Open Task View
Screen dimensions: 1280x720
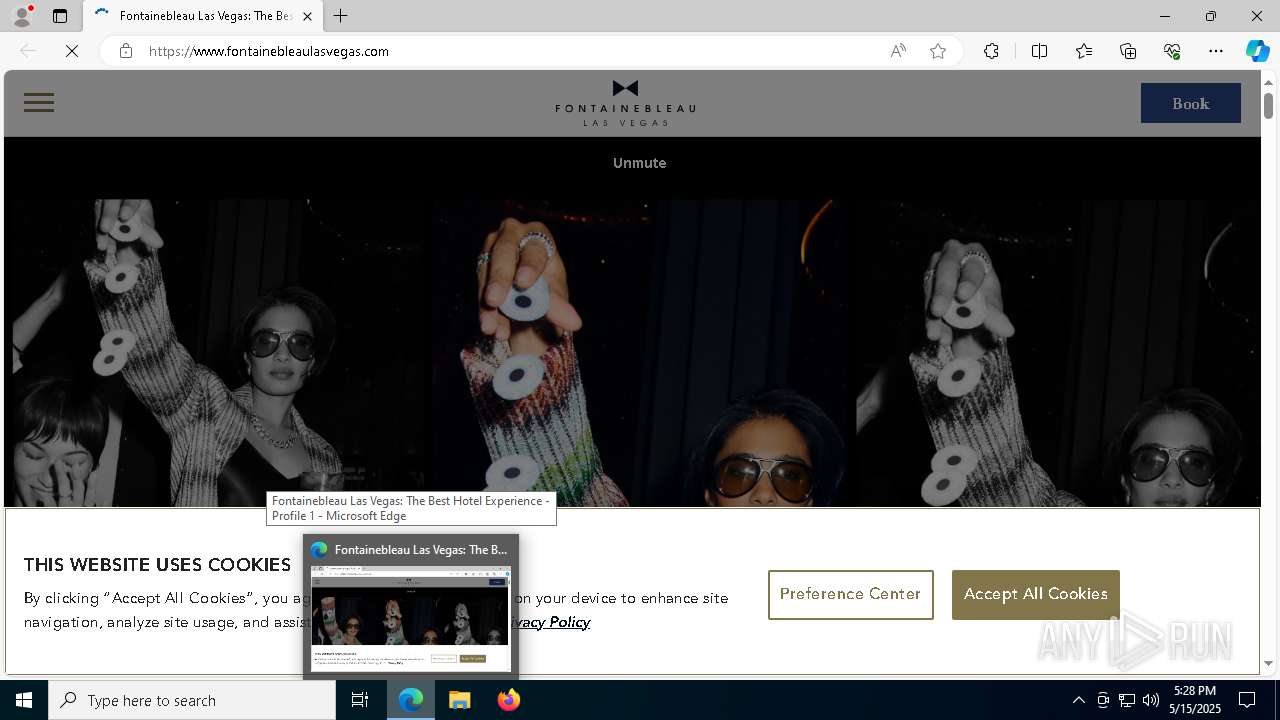(x=360, y=700)
